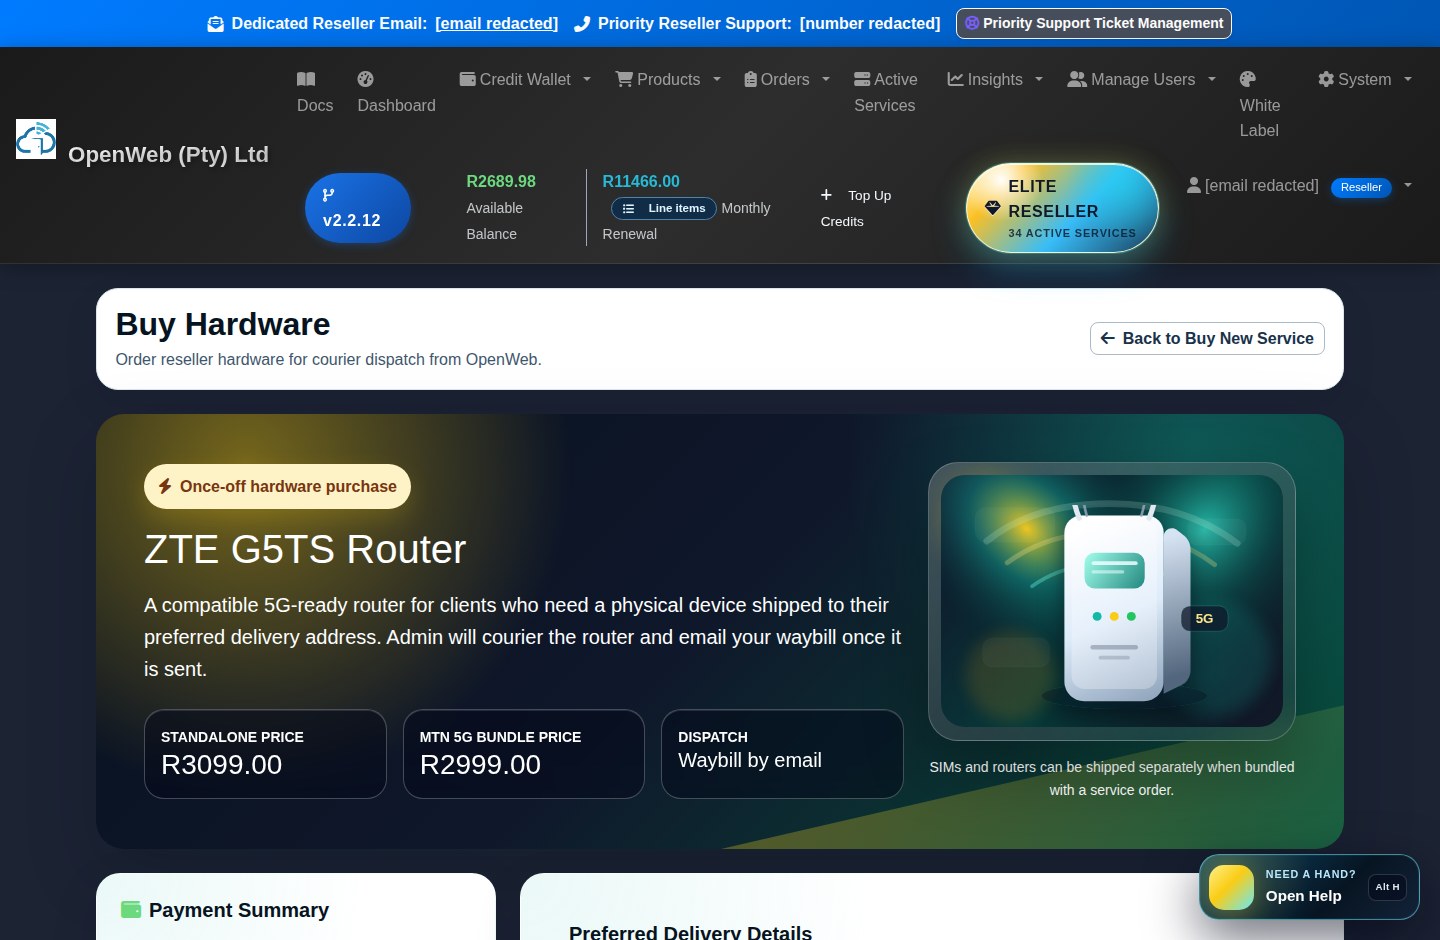Click Top Up Credits link
Viewport: 1440px width, 940px height.
coord(856,208)
